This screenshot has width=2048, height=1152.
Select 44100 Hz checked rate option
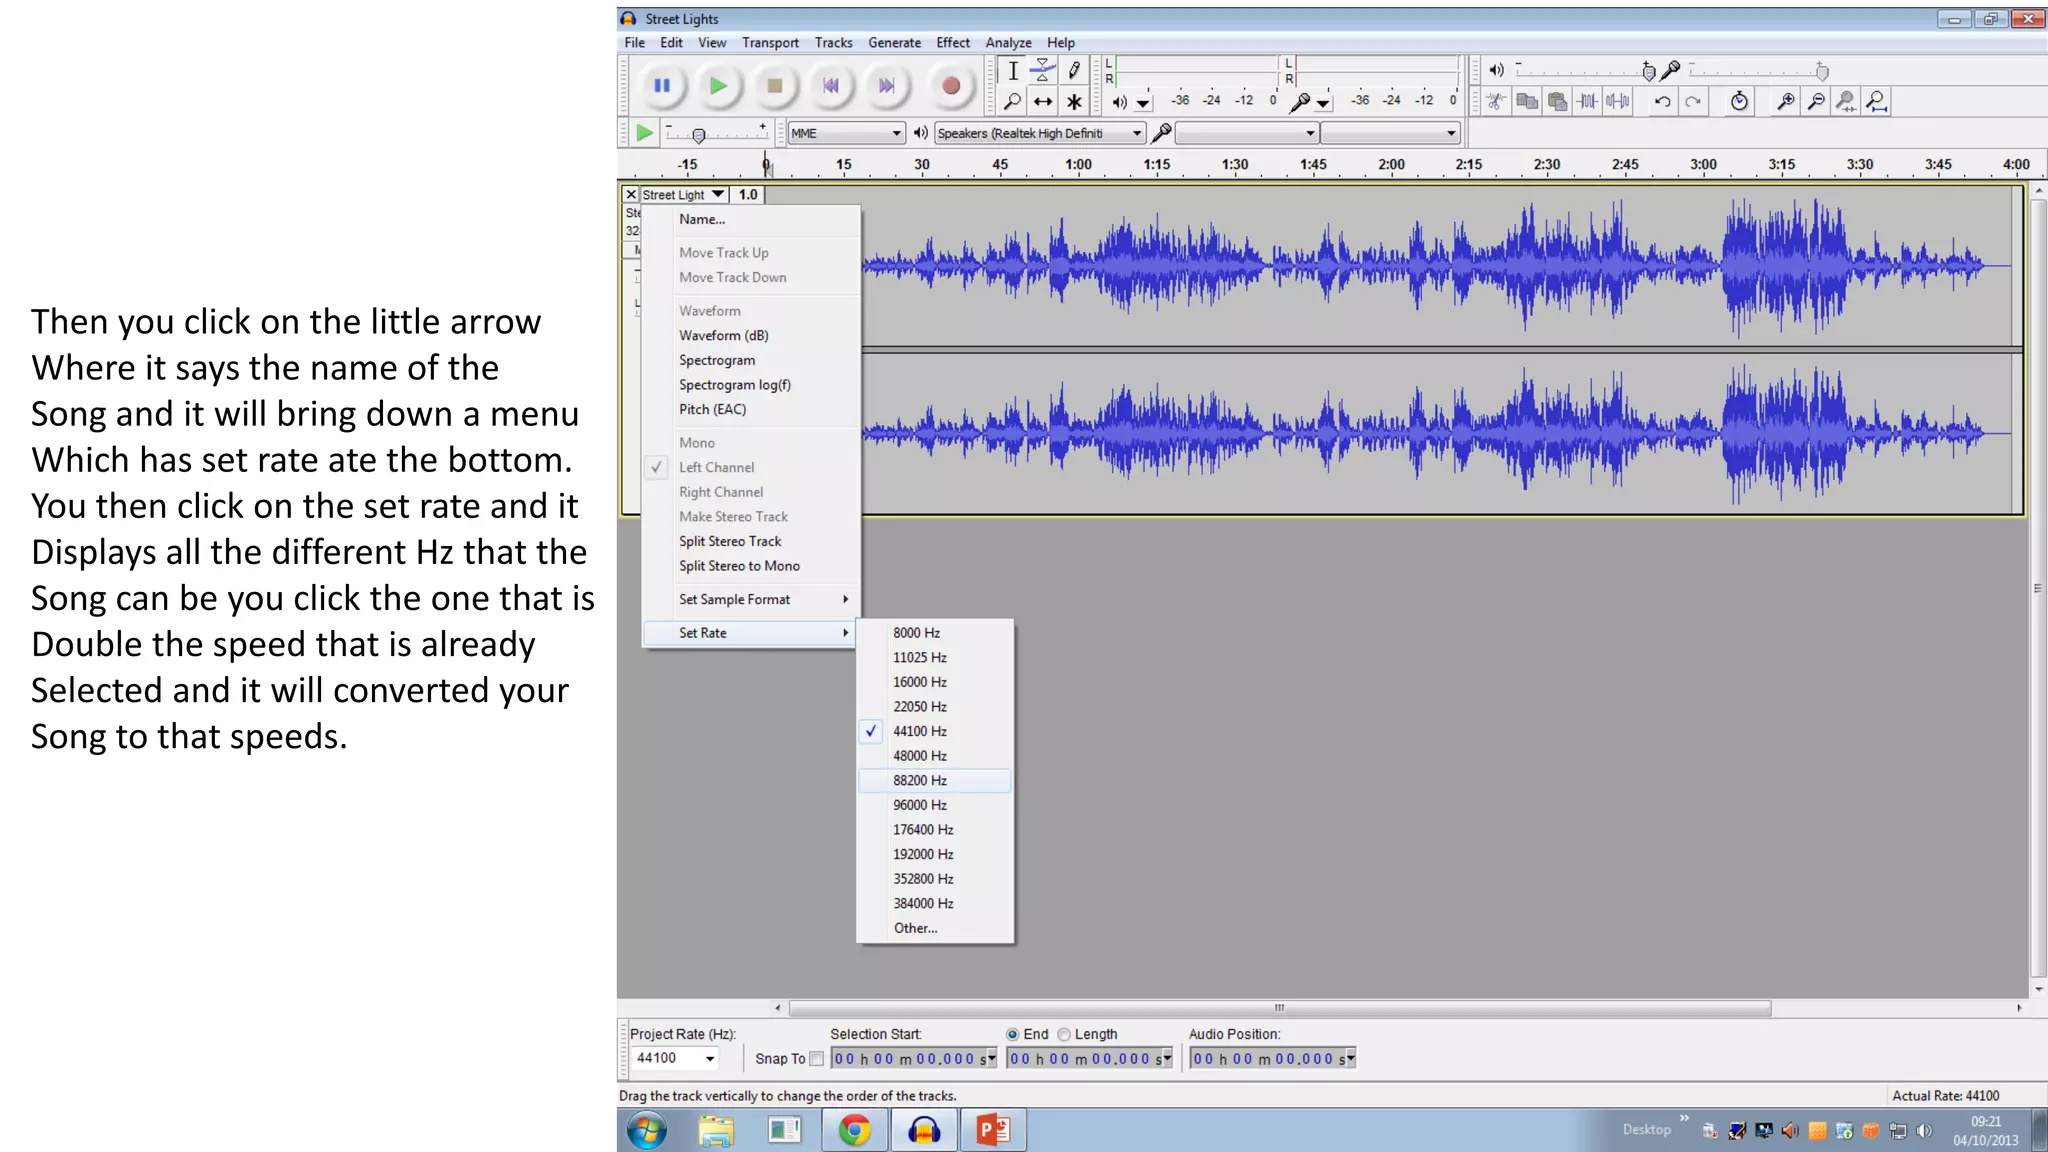935,731
